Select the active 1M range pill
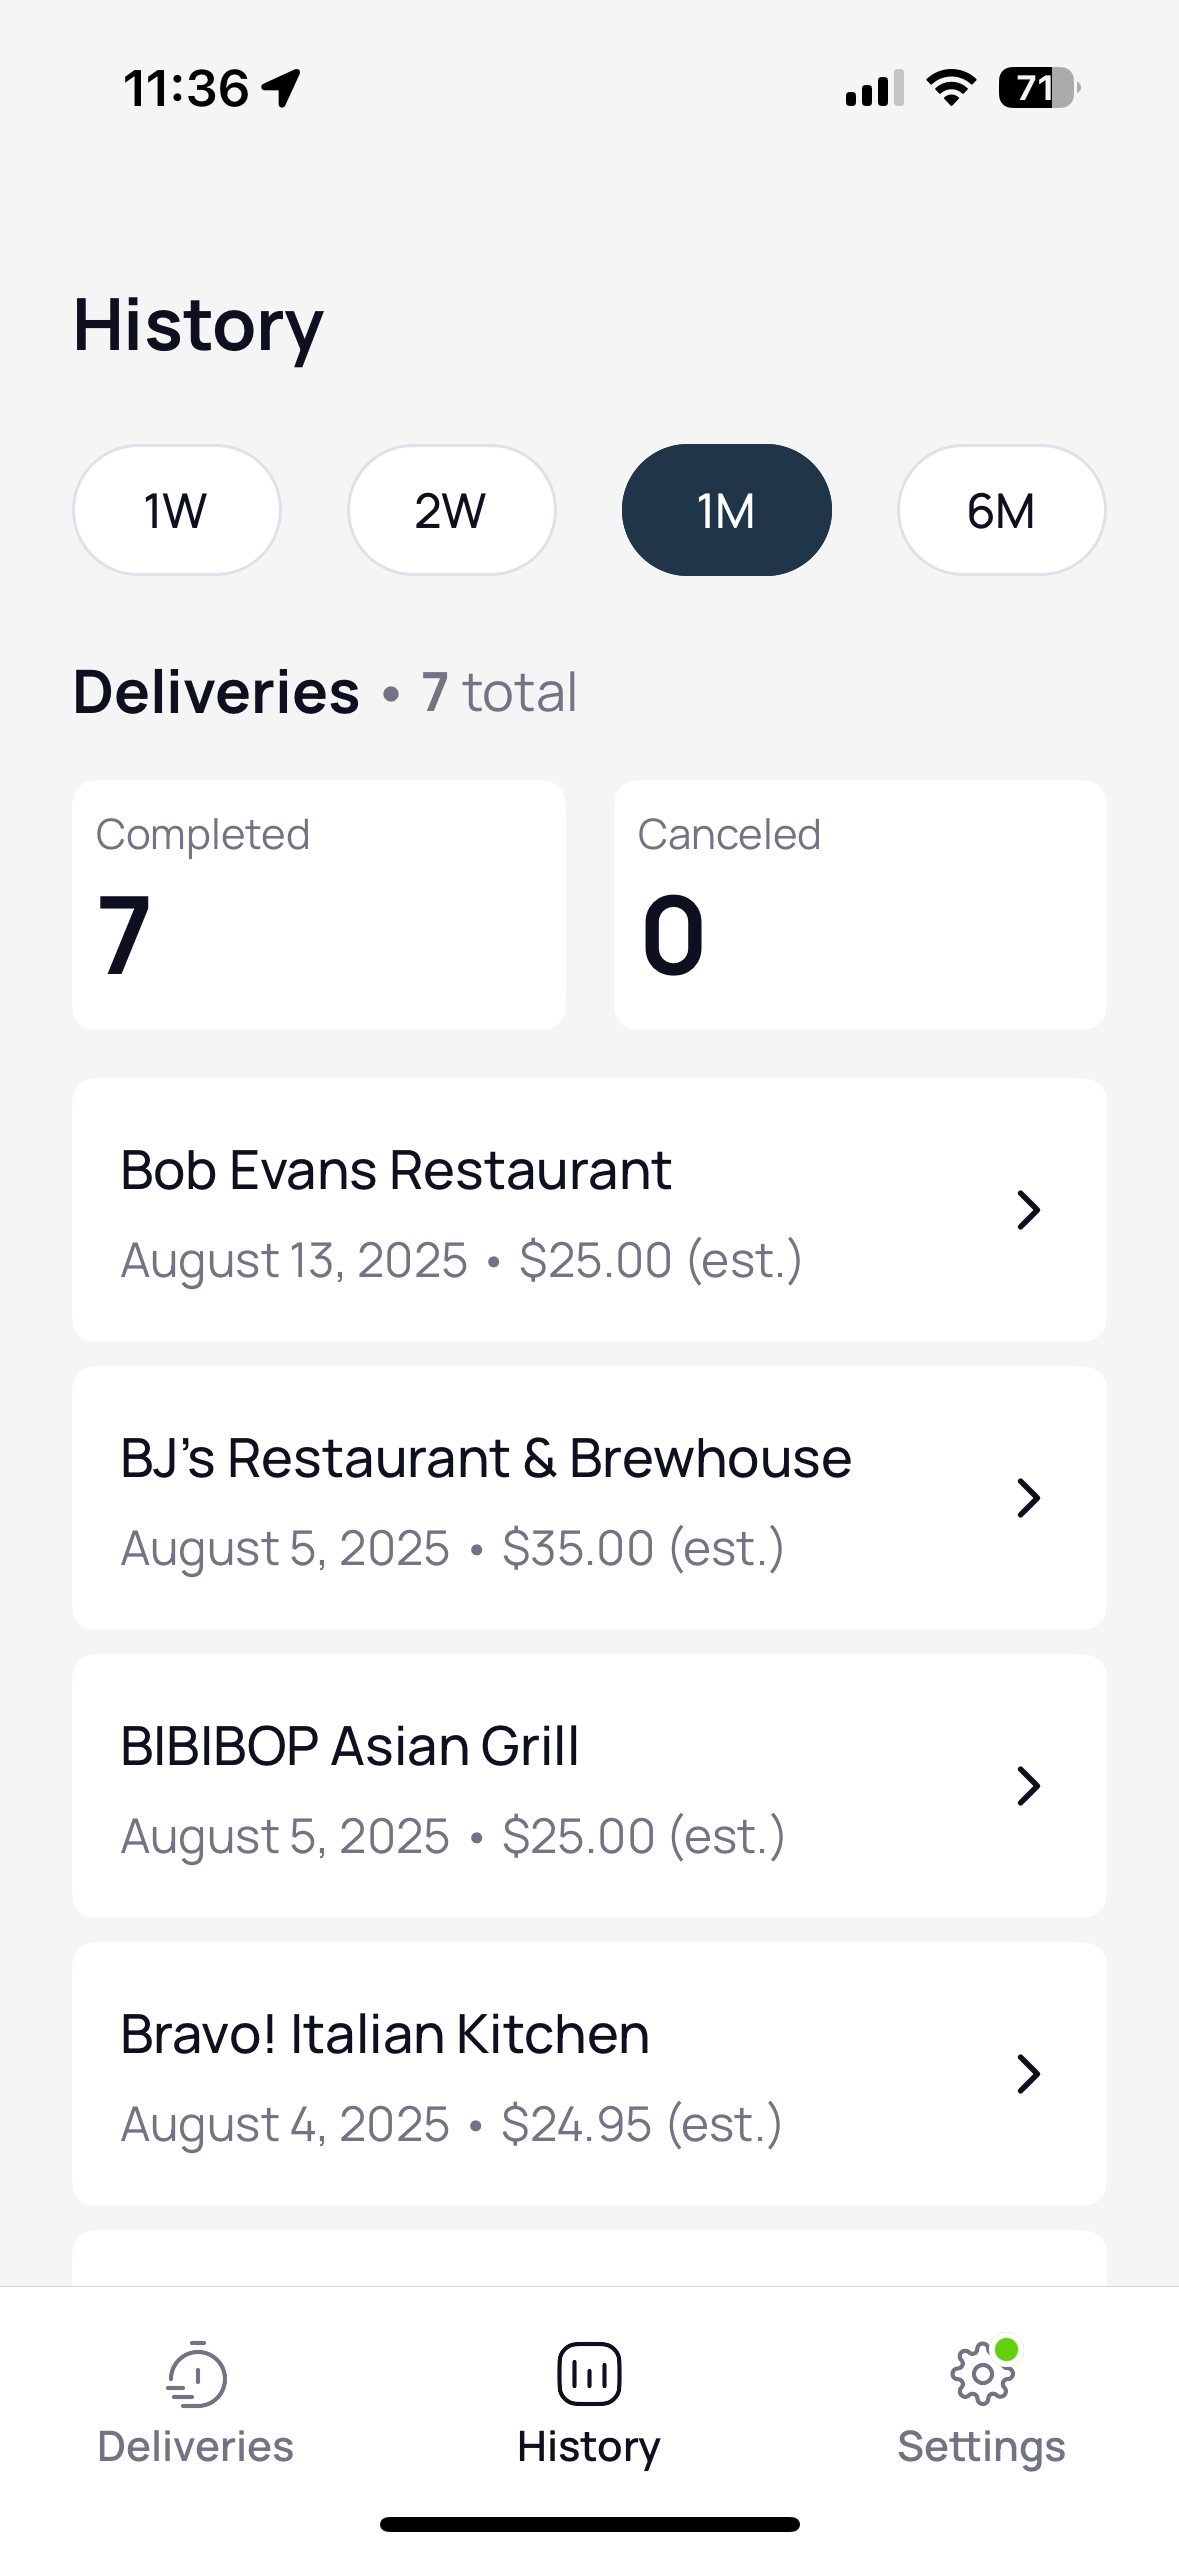The width and height of the screenshot is (1179, 2556). 727,510
